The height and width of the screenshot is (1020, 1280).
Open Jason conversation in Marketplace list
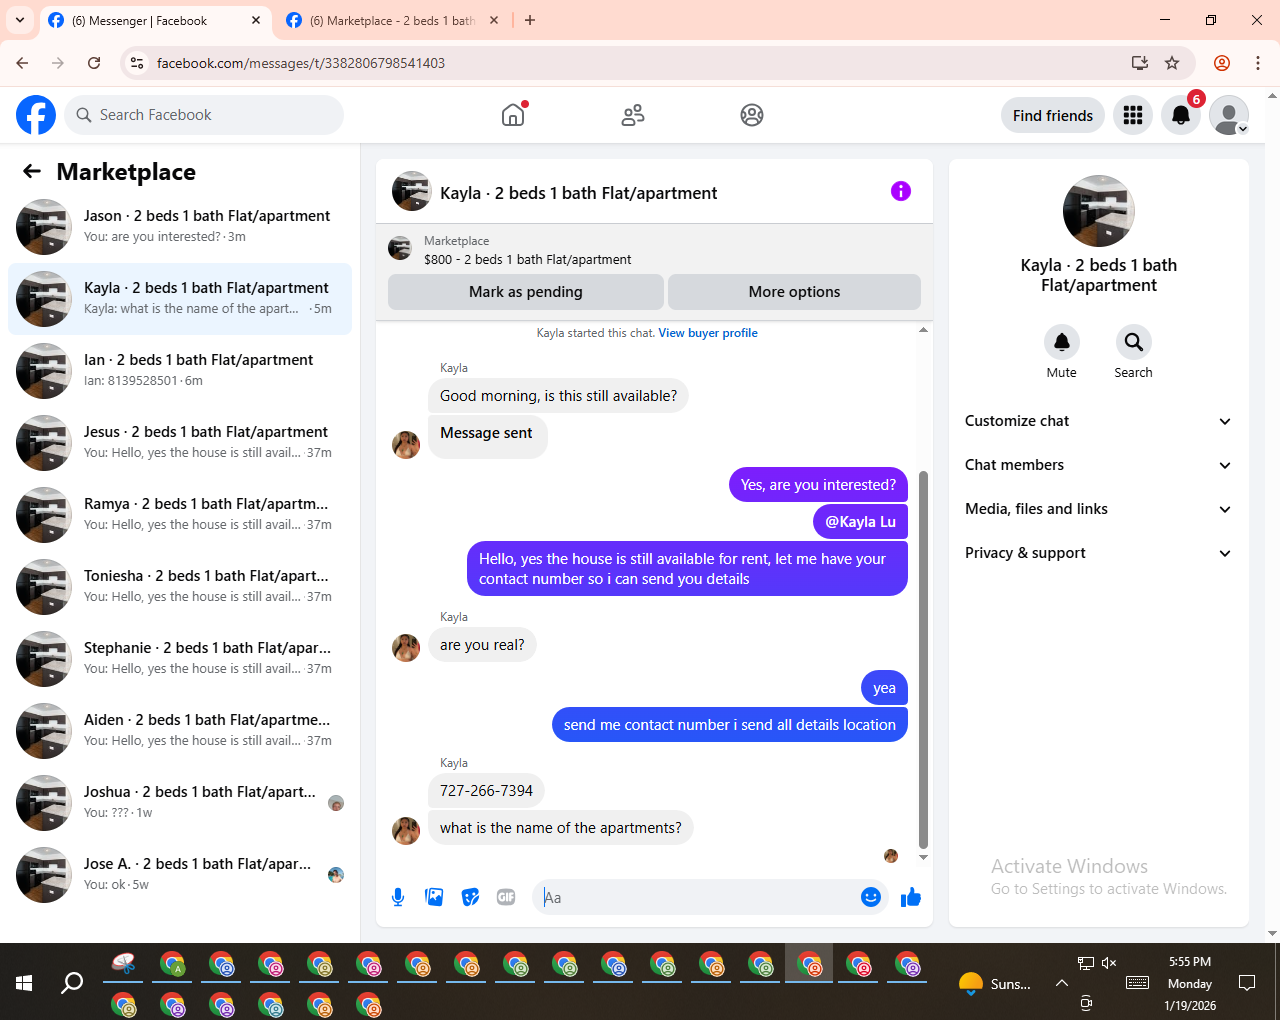coord(180,227)
